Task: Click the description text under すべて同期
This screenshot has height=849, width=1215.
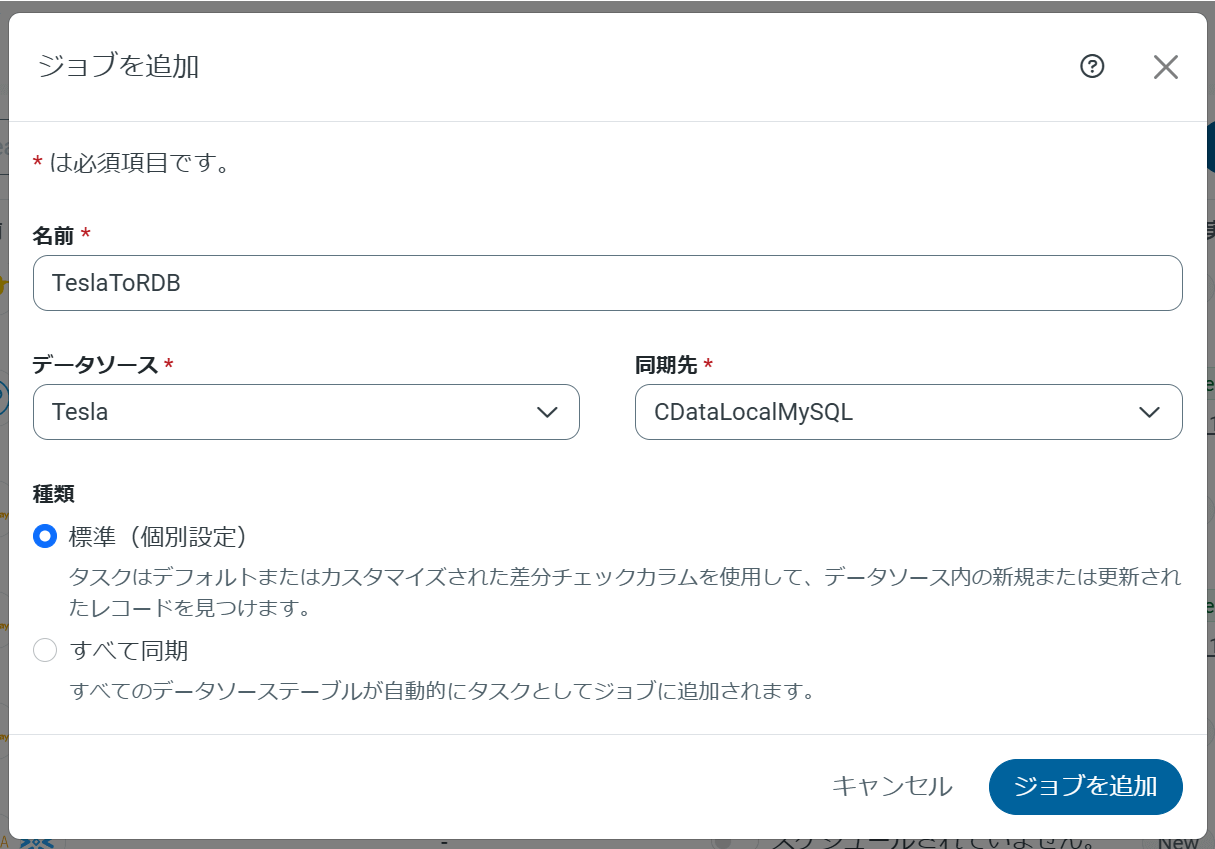Action: point(441,691)
